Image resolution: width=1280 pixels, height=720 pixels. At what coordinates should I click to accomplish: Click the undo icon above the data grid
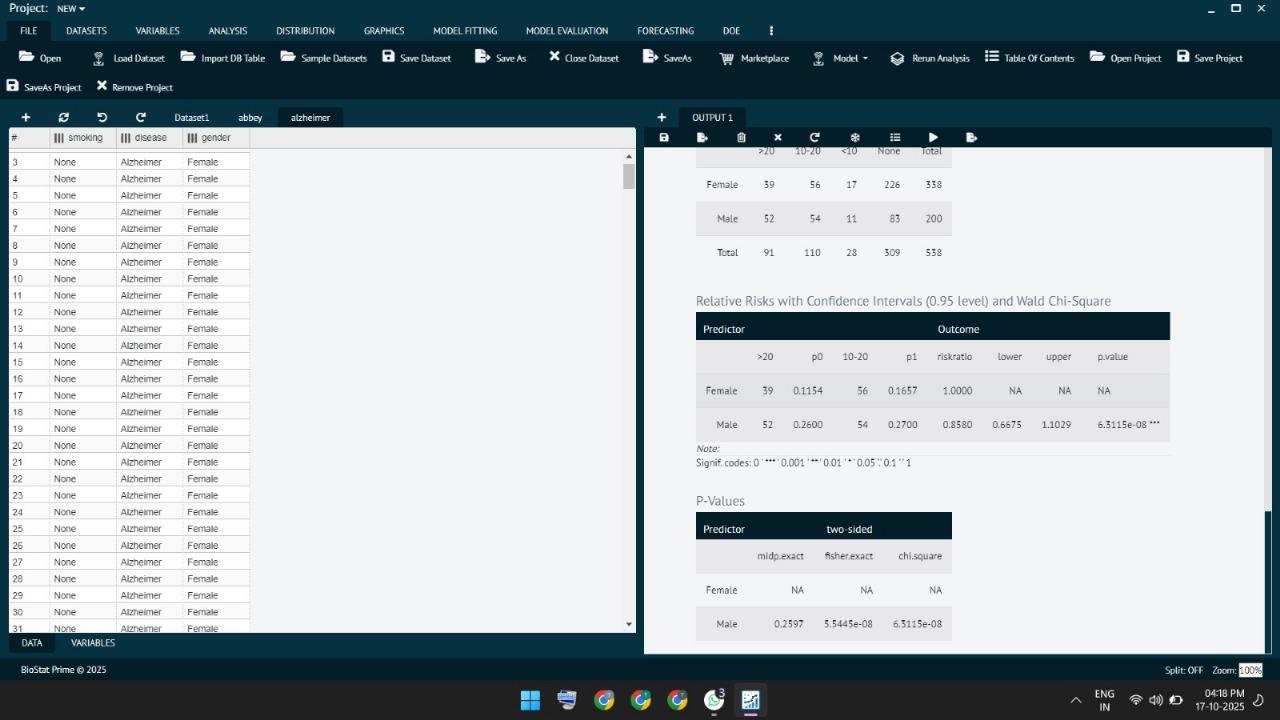point(102,118)
